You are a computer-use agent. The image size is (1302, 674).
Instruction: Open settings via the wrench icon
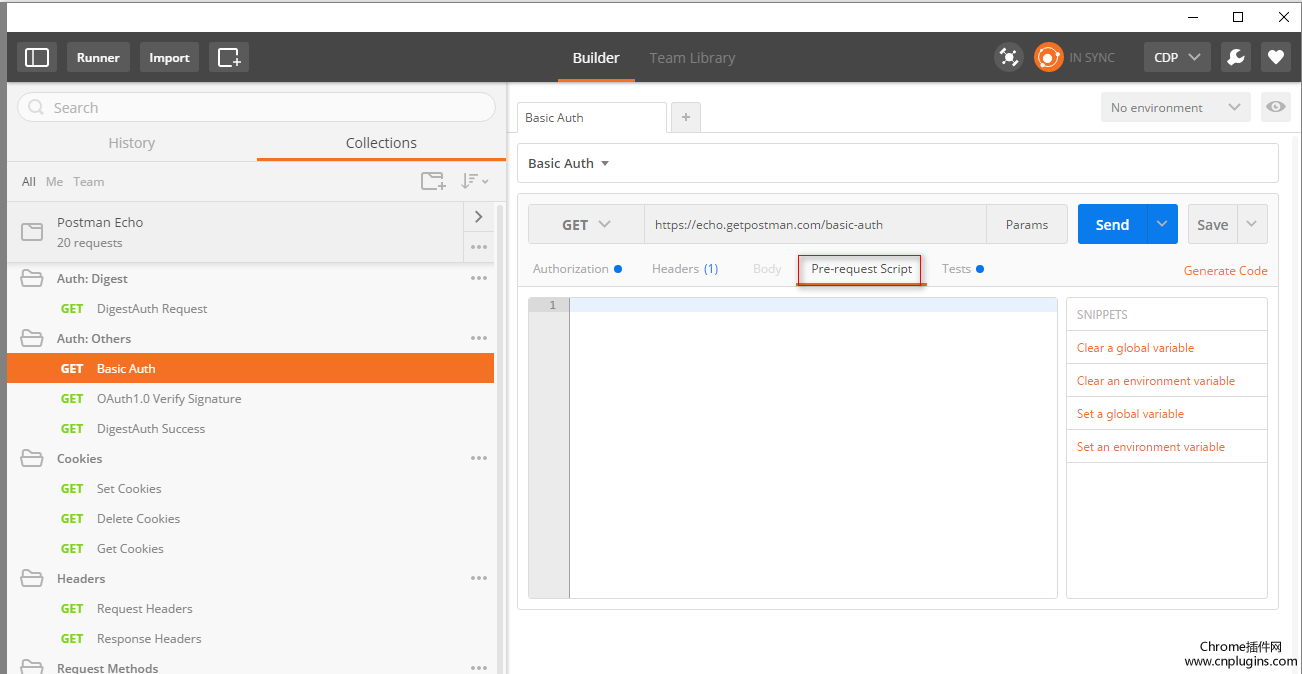tap(1236, 57)
